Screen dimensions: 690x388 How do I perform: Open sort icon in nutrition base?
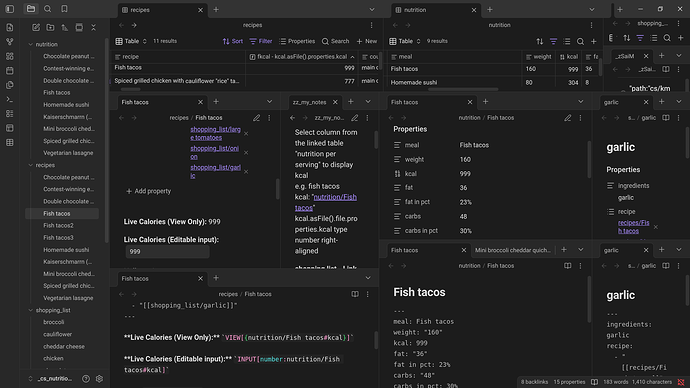(x=540, y=41)
